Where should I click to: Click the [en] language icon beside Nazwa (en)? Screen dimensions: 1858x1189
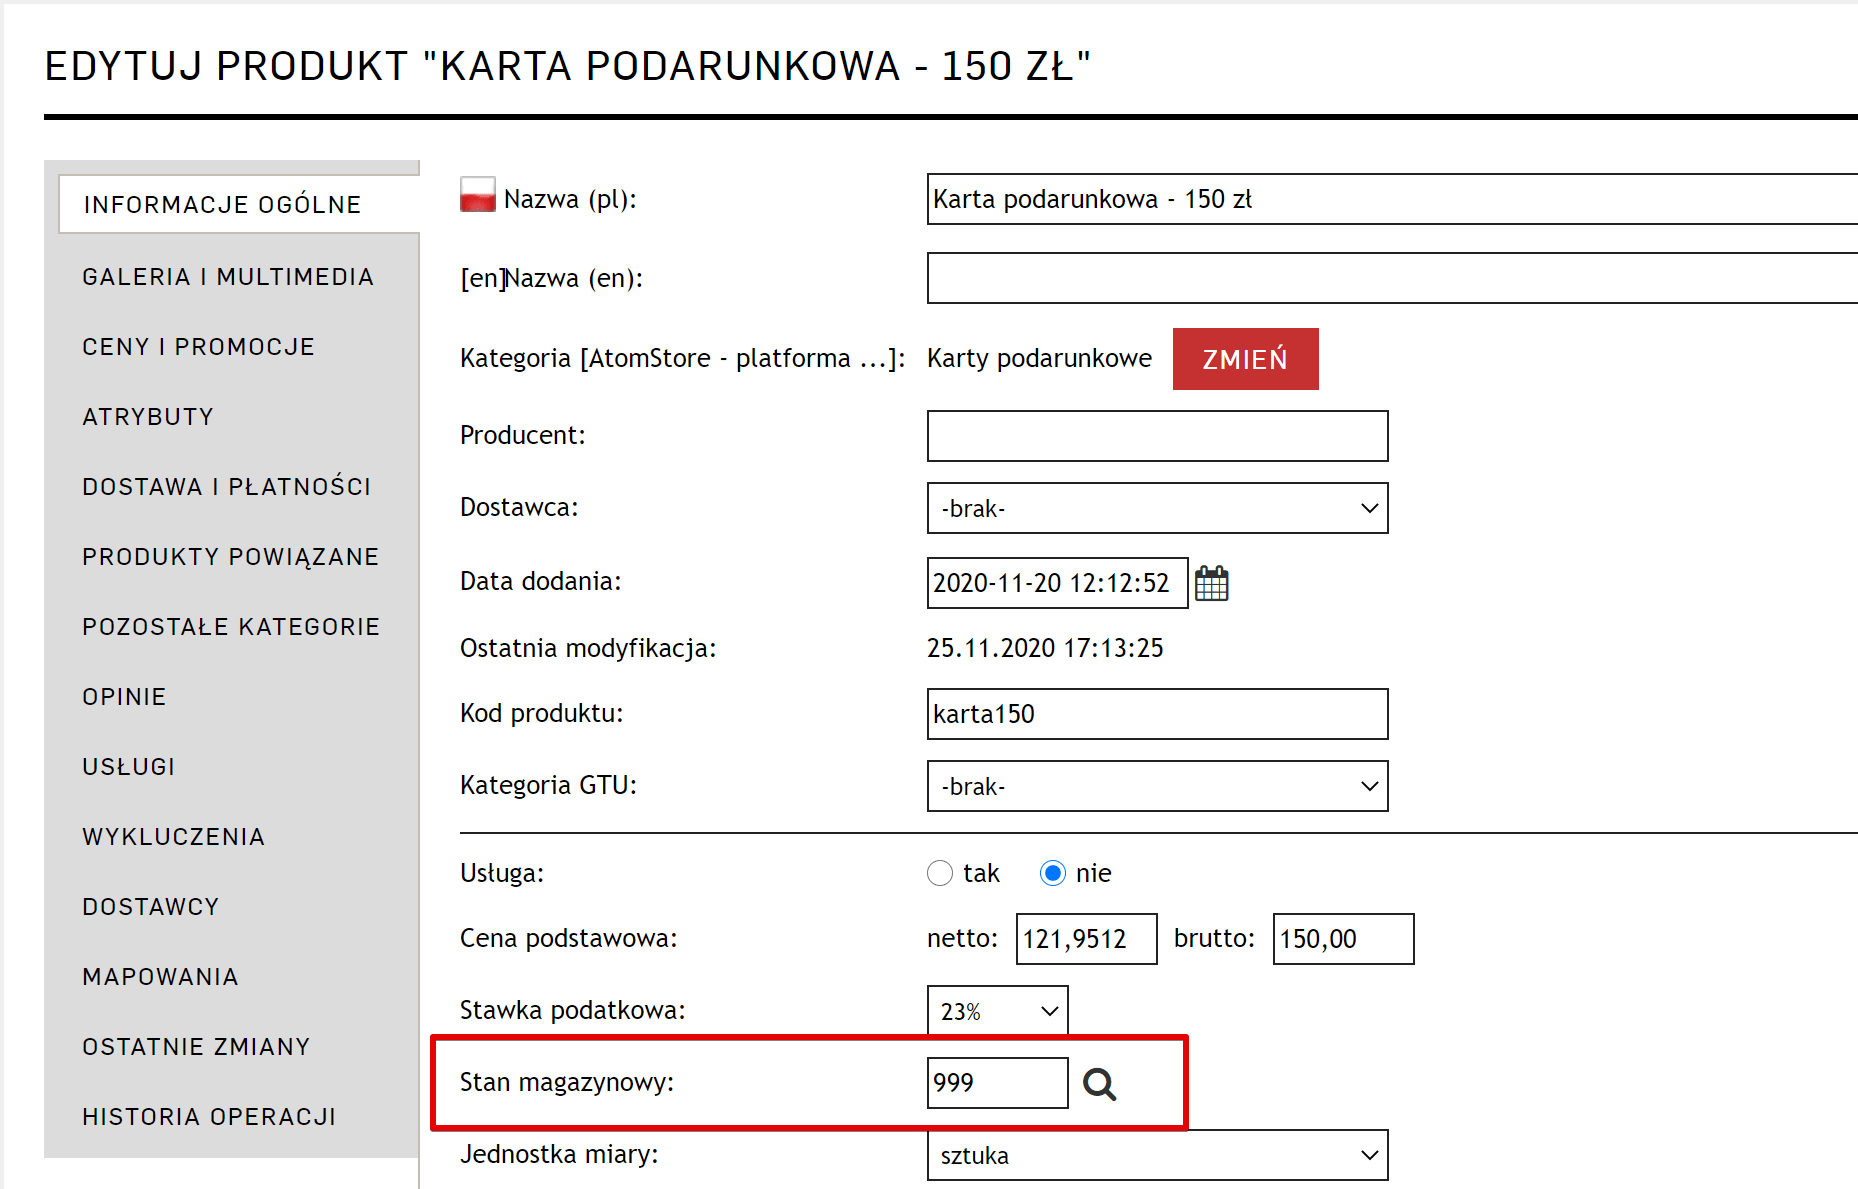tap(482, 278)
